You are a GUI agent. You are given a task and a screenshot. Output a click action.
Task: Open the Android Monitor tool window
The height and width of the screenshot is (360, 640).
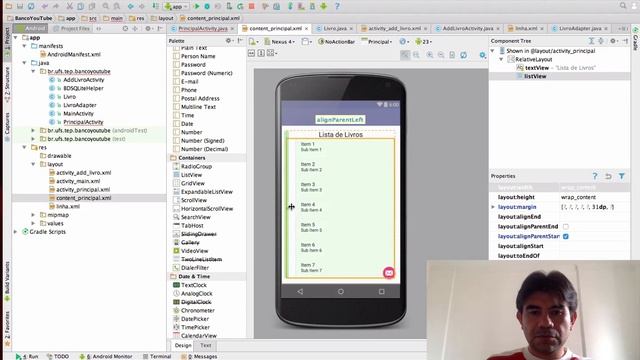click(x=106, y=356)
